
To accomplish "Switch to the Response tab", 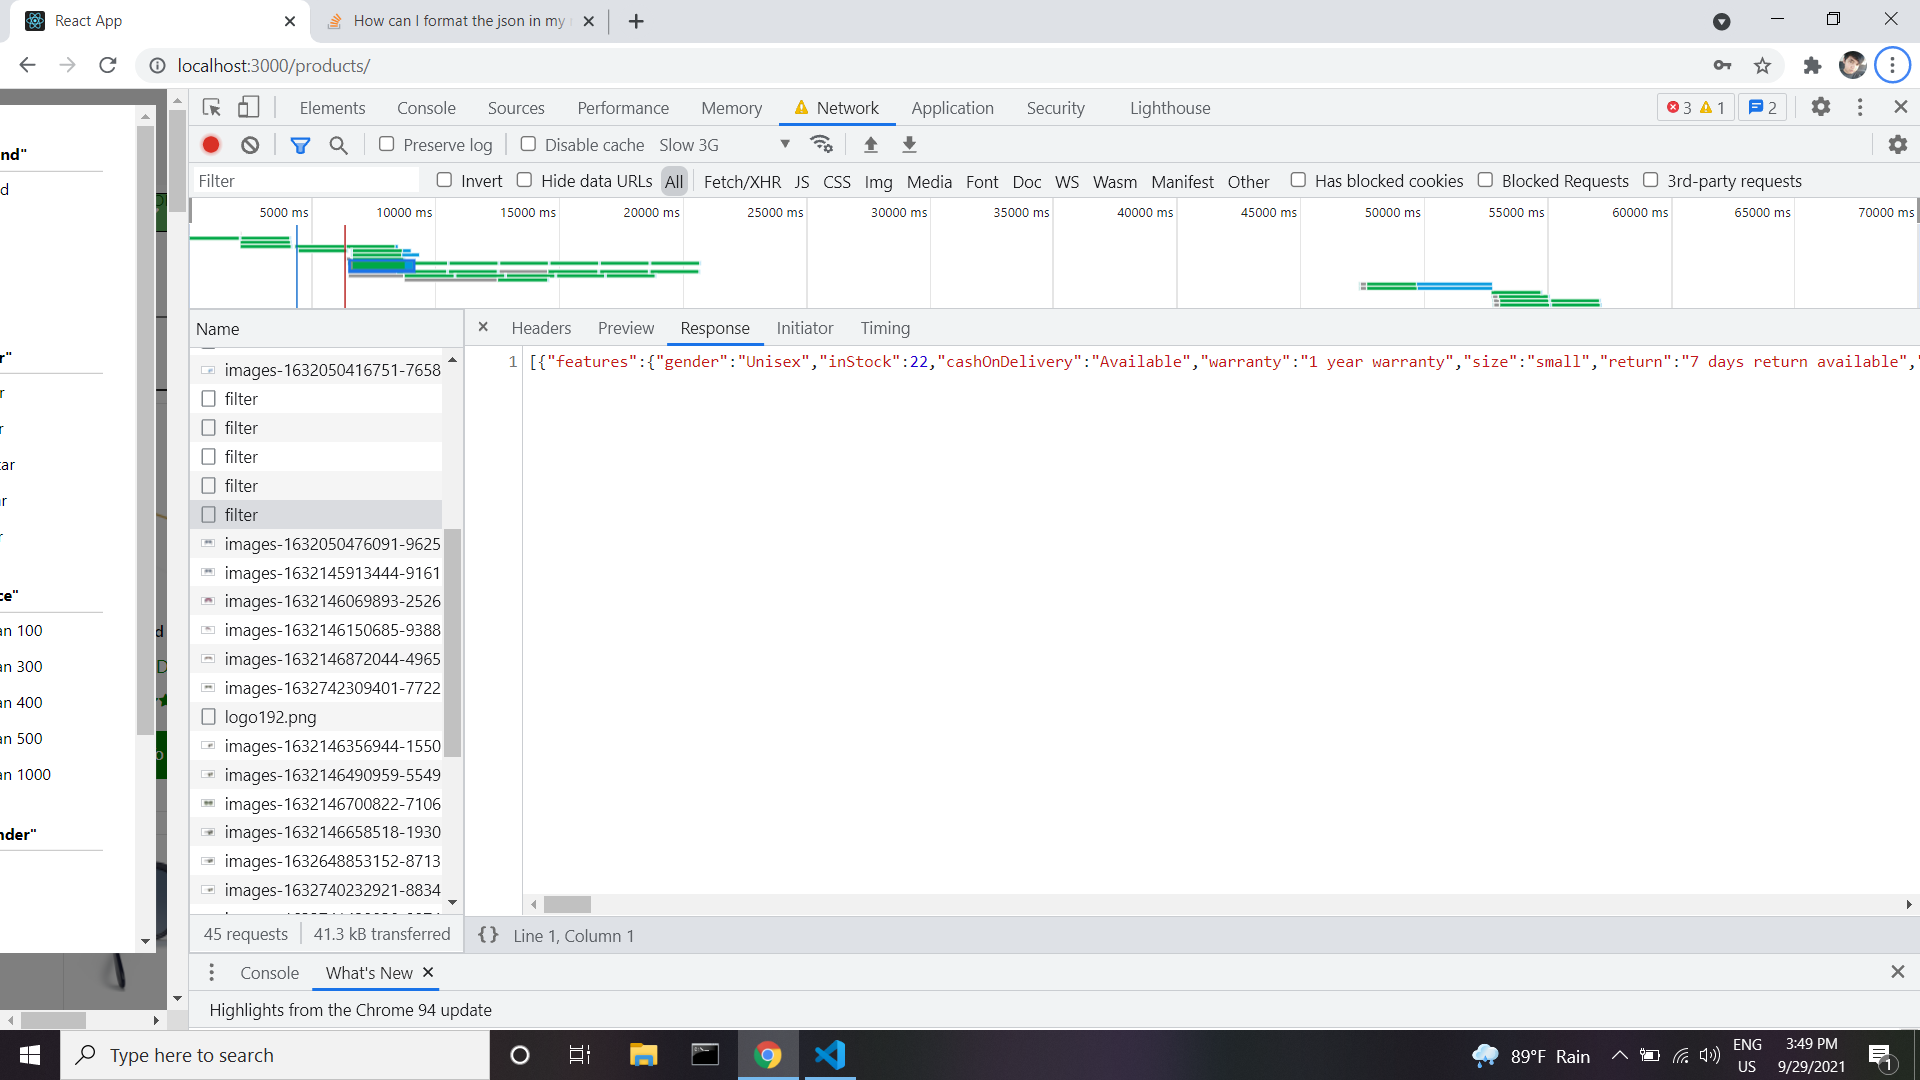I will (x=715, y=327).
